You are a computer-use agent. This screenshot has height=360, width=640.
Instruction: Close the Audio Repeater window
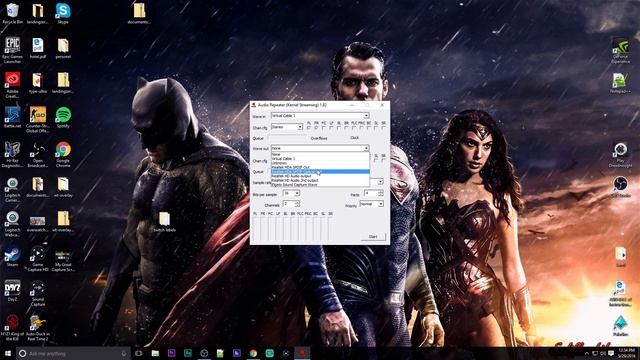click(x=382, y=105)
